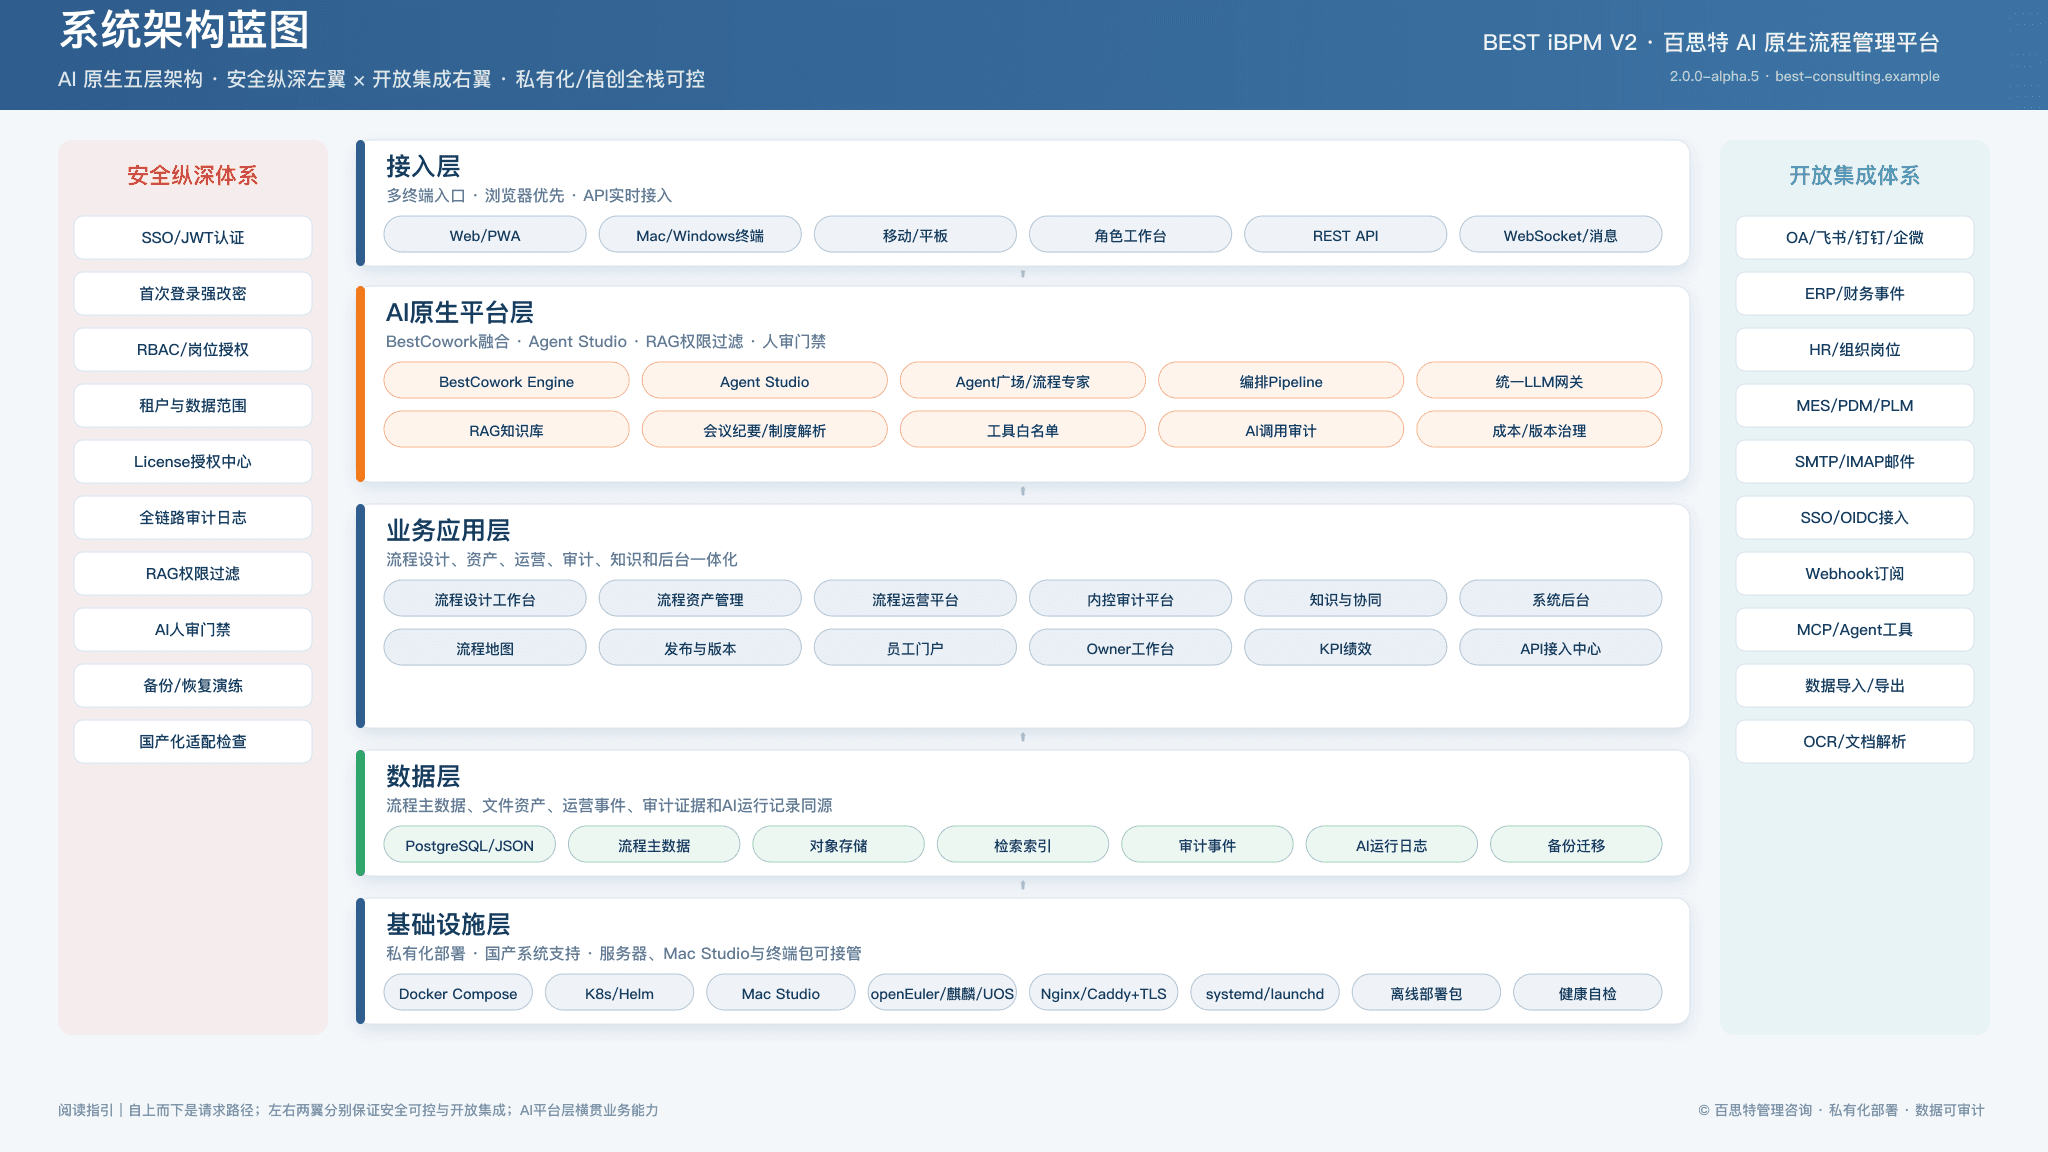The height and width of the screenshot is (1152, 2048).
Task: Select 角色工作台 pill
Action: tap(1130, 235)
